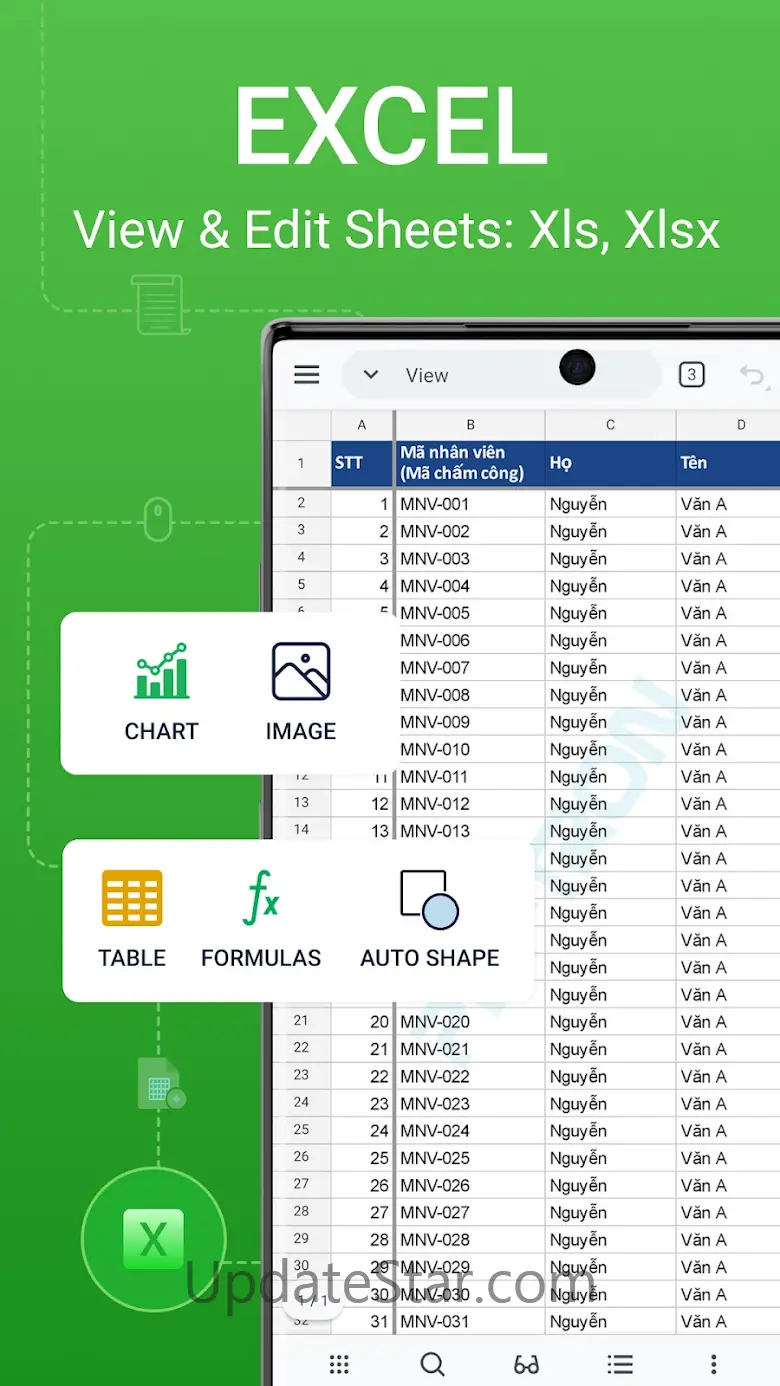Select the Văn A cell in MNV-027 row
This screenshot has width=780, height=1386.
pyautogui.click(x=729, y=1213)
